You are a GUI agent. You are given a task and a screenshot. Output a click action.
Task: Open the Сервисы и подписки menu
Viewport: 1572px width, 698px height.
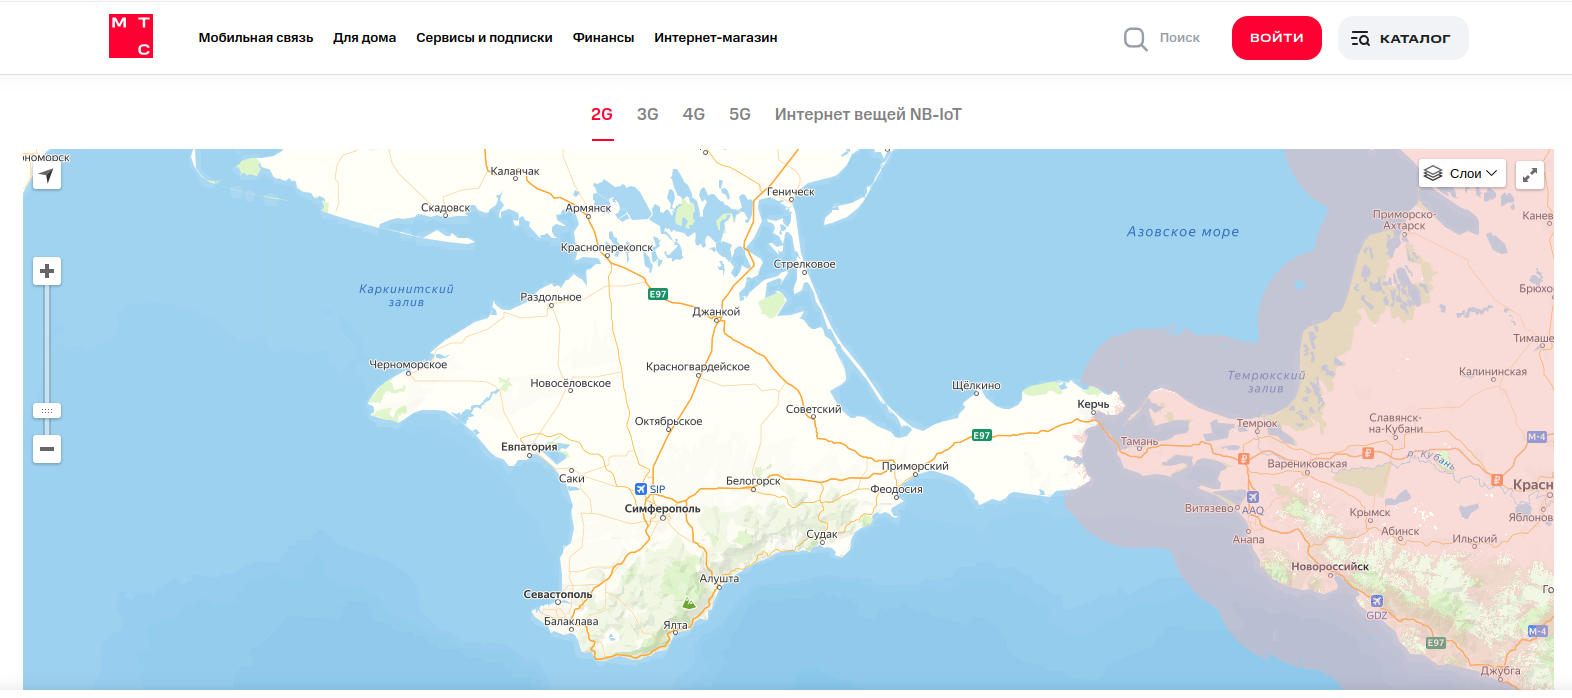click(484, 38)
